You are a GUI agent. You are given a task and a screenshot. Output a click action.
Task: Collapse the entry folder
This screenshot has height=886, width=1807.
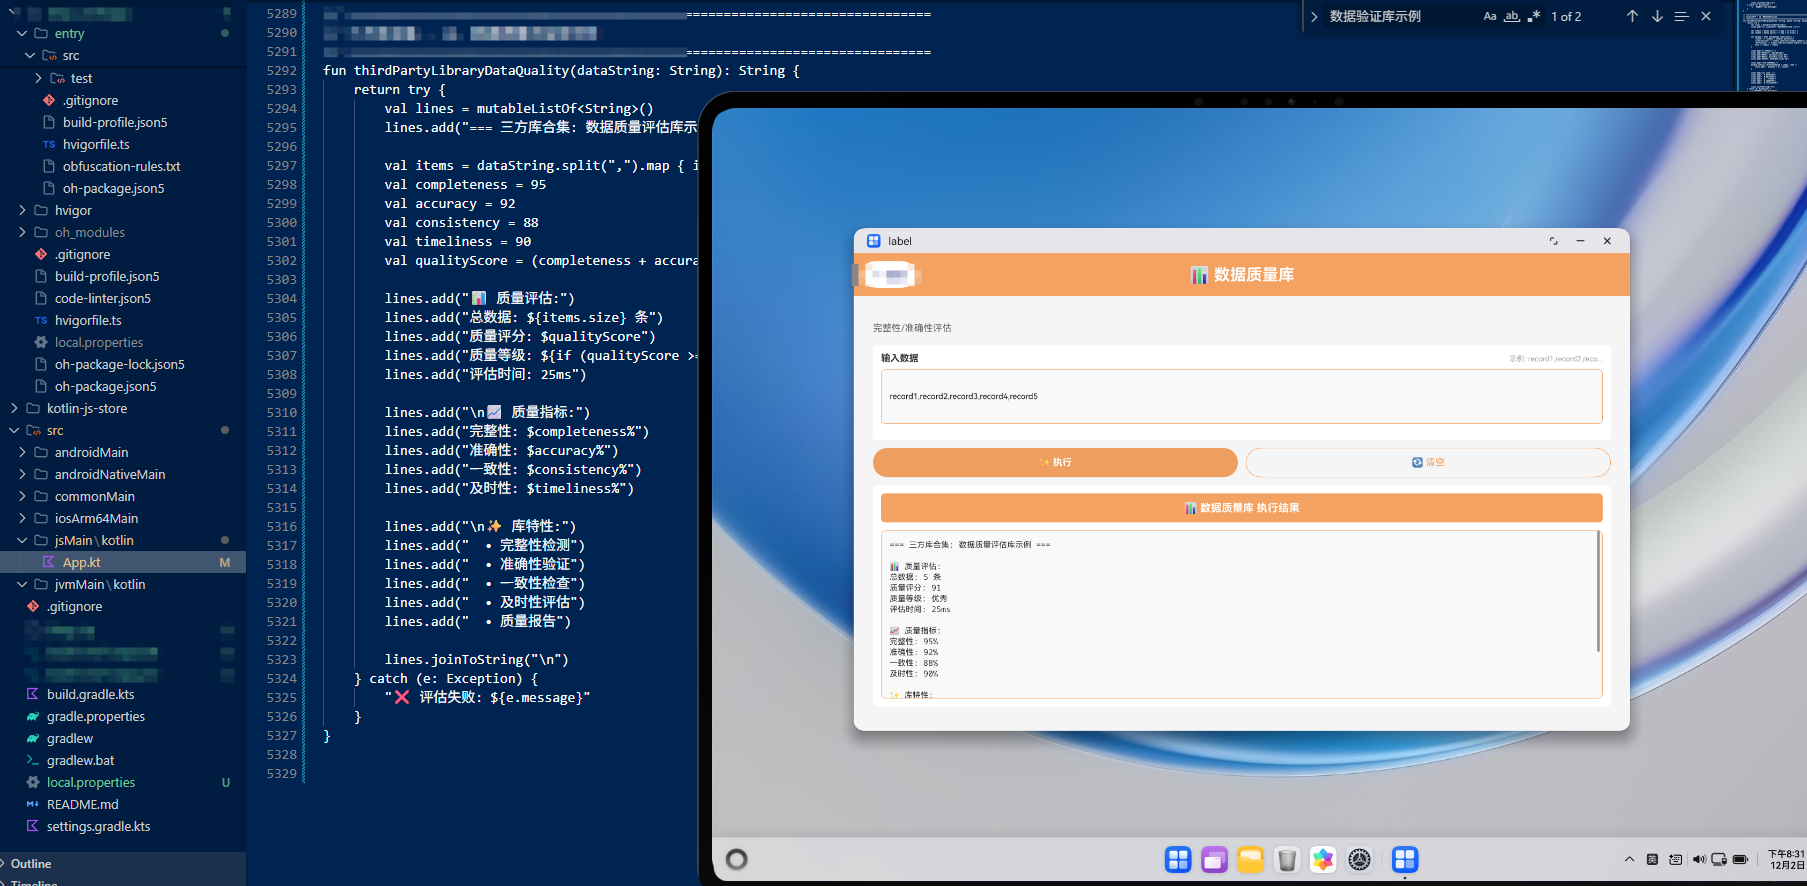click(22, 33)
